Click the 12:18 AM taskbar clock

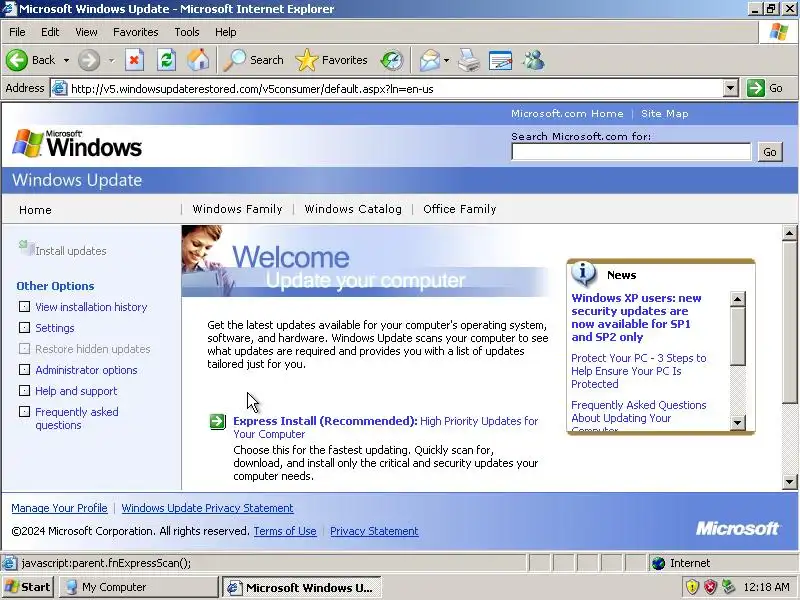[x=766, y=587]
